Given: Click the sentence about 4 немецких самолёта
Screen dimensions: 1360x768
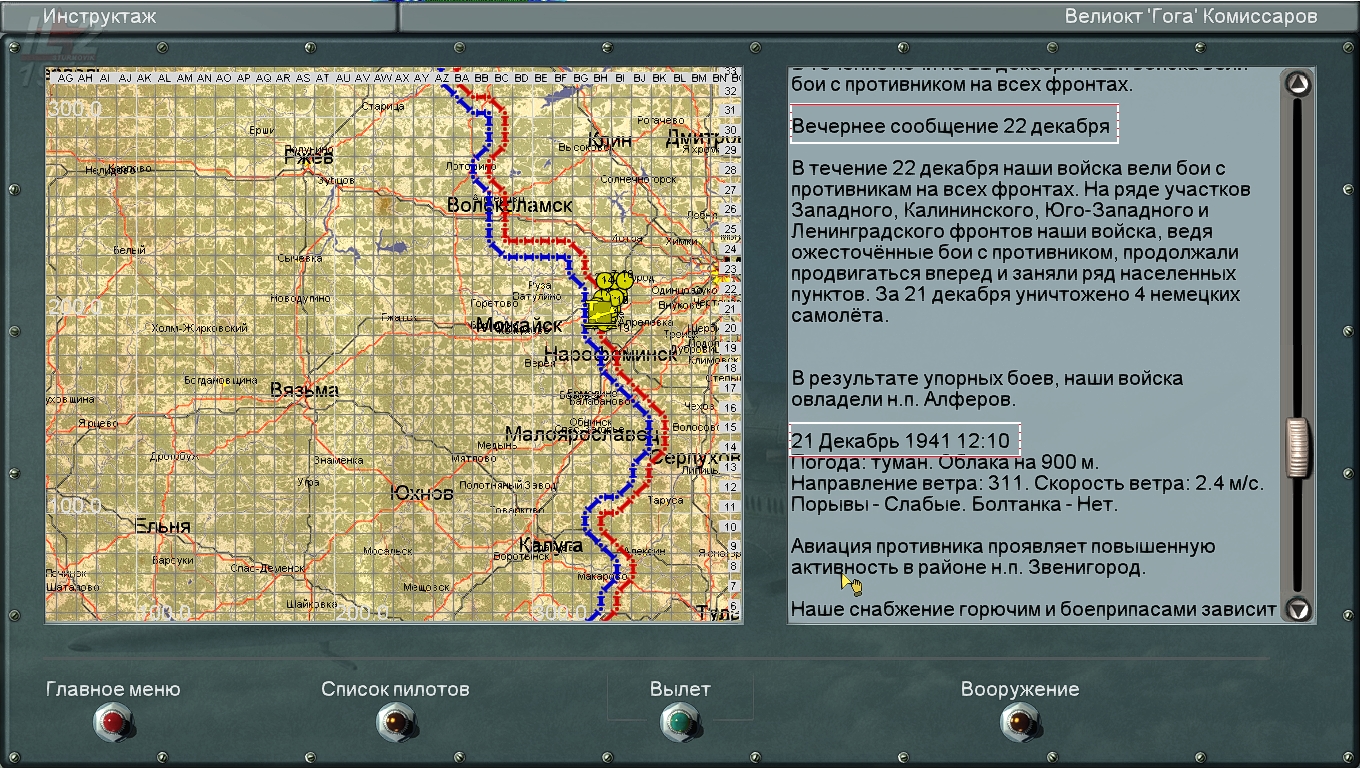Looking at the screenshot, I should [x=1015, y=305].
